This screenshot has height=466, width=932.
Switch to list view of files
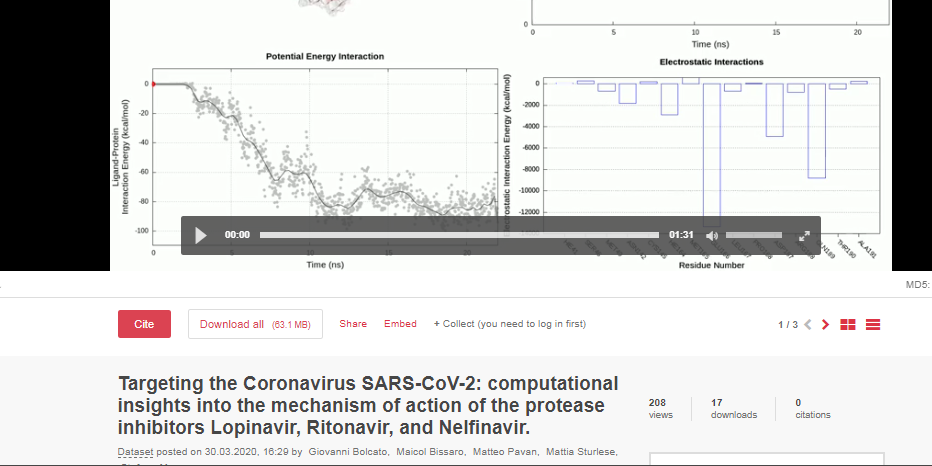pos(873,324)
